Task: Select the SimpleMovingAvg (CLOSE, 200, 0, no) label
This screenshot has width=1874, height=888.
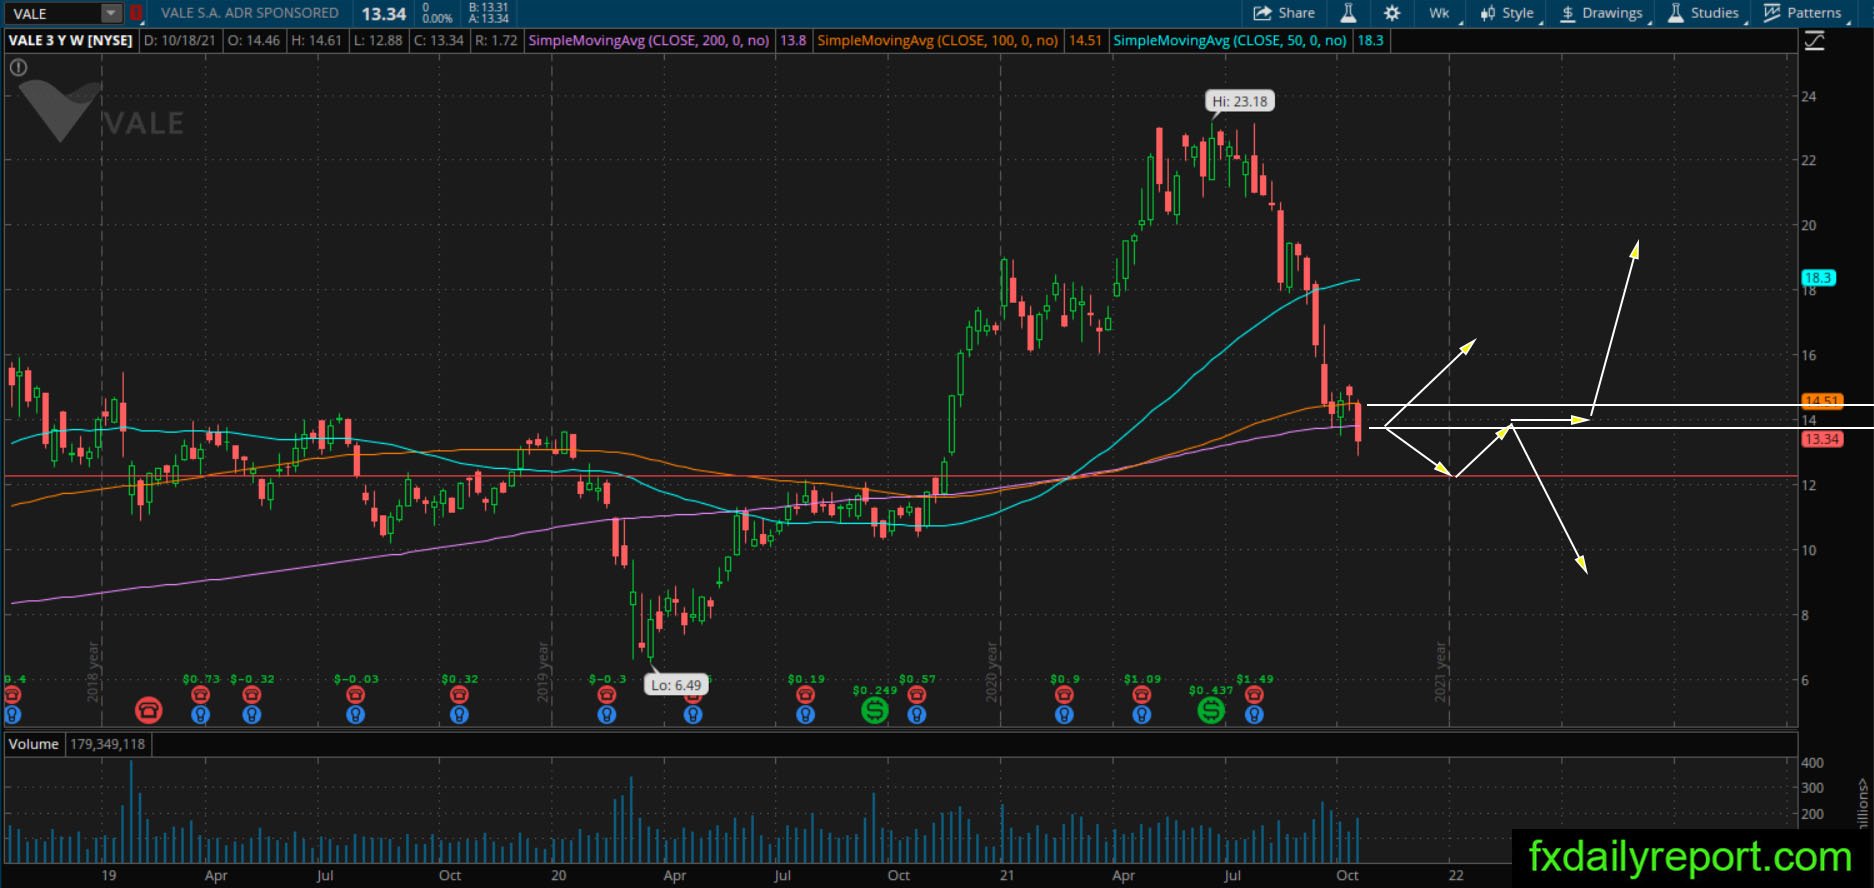Action: [x=648, y=41]
